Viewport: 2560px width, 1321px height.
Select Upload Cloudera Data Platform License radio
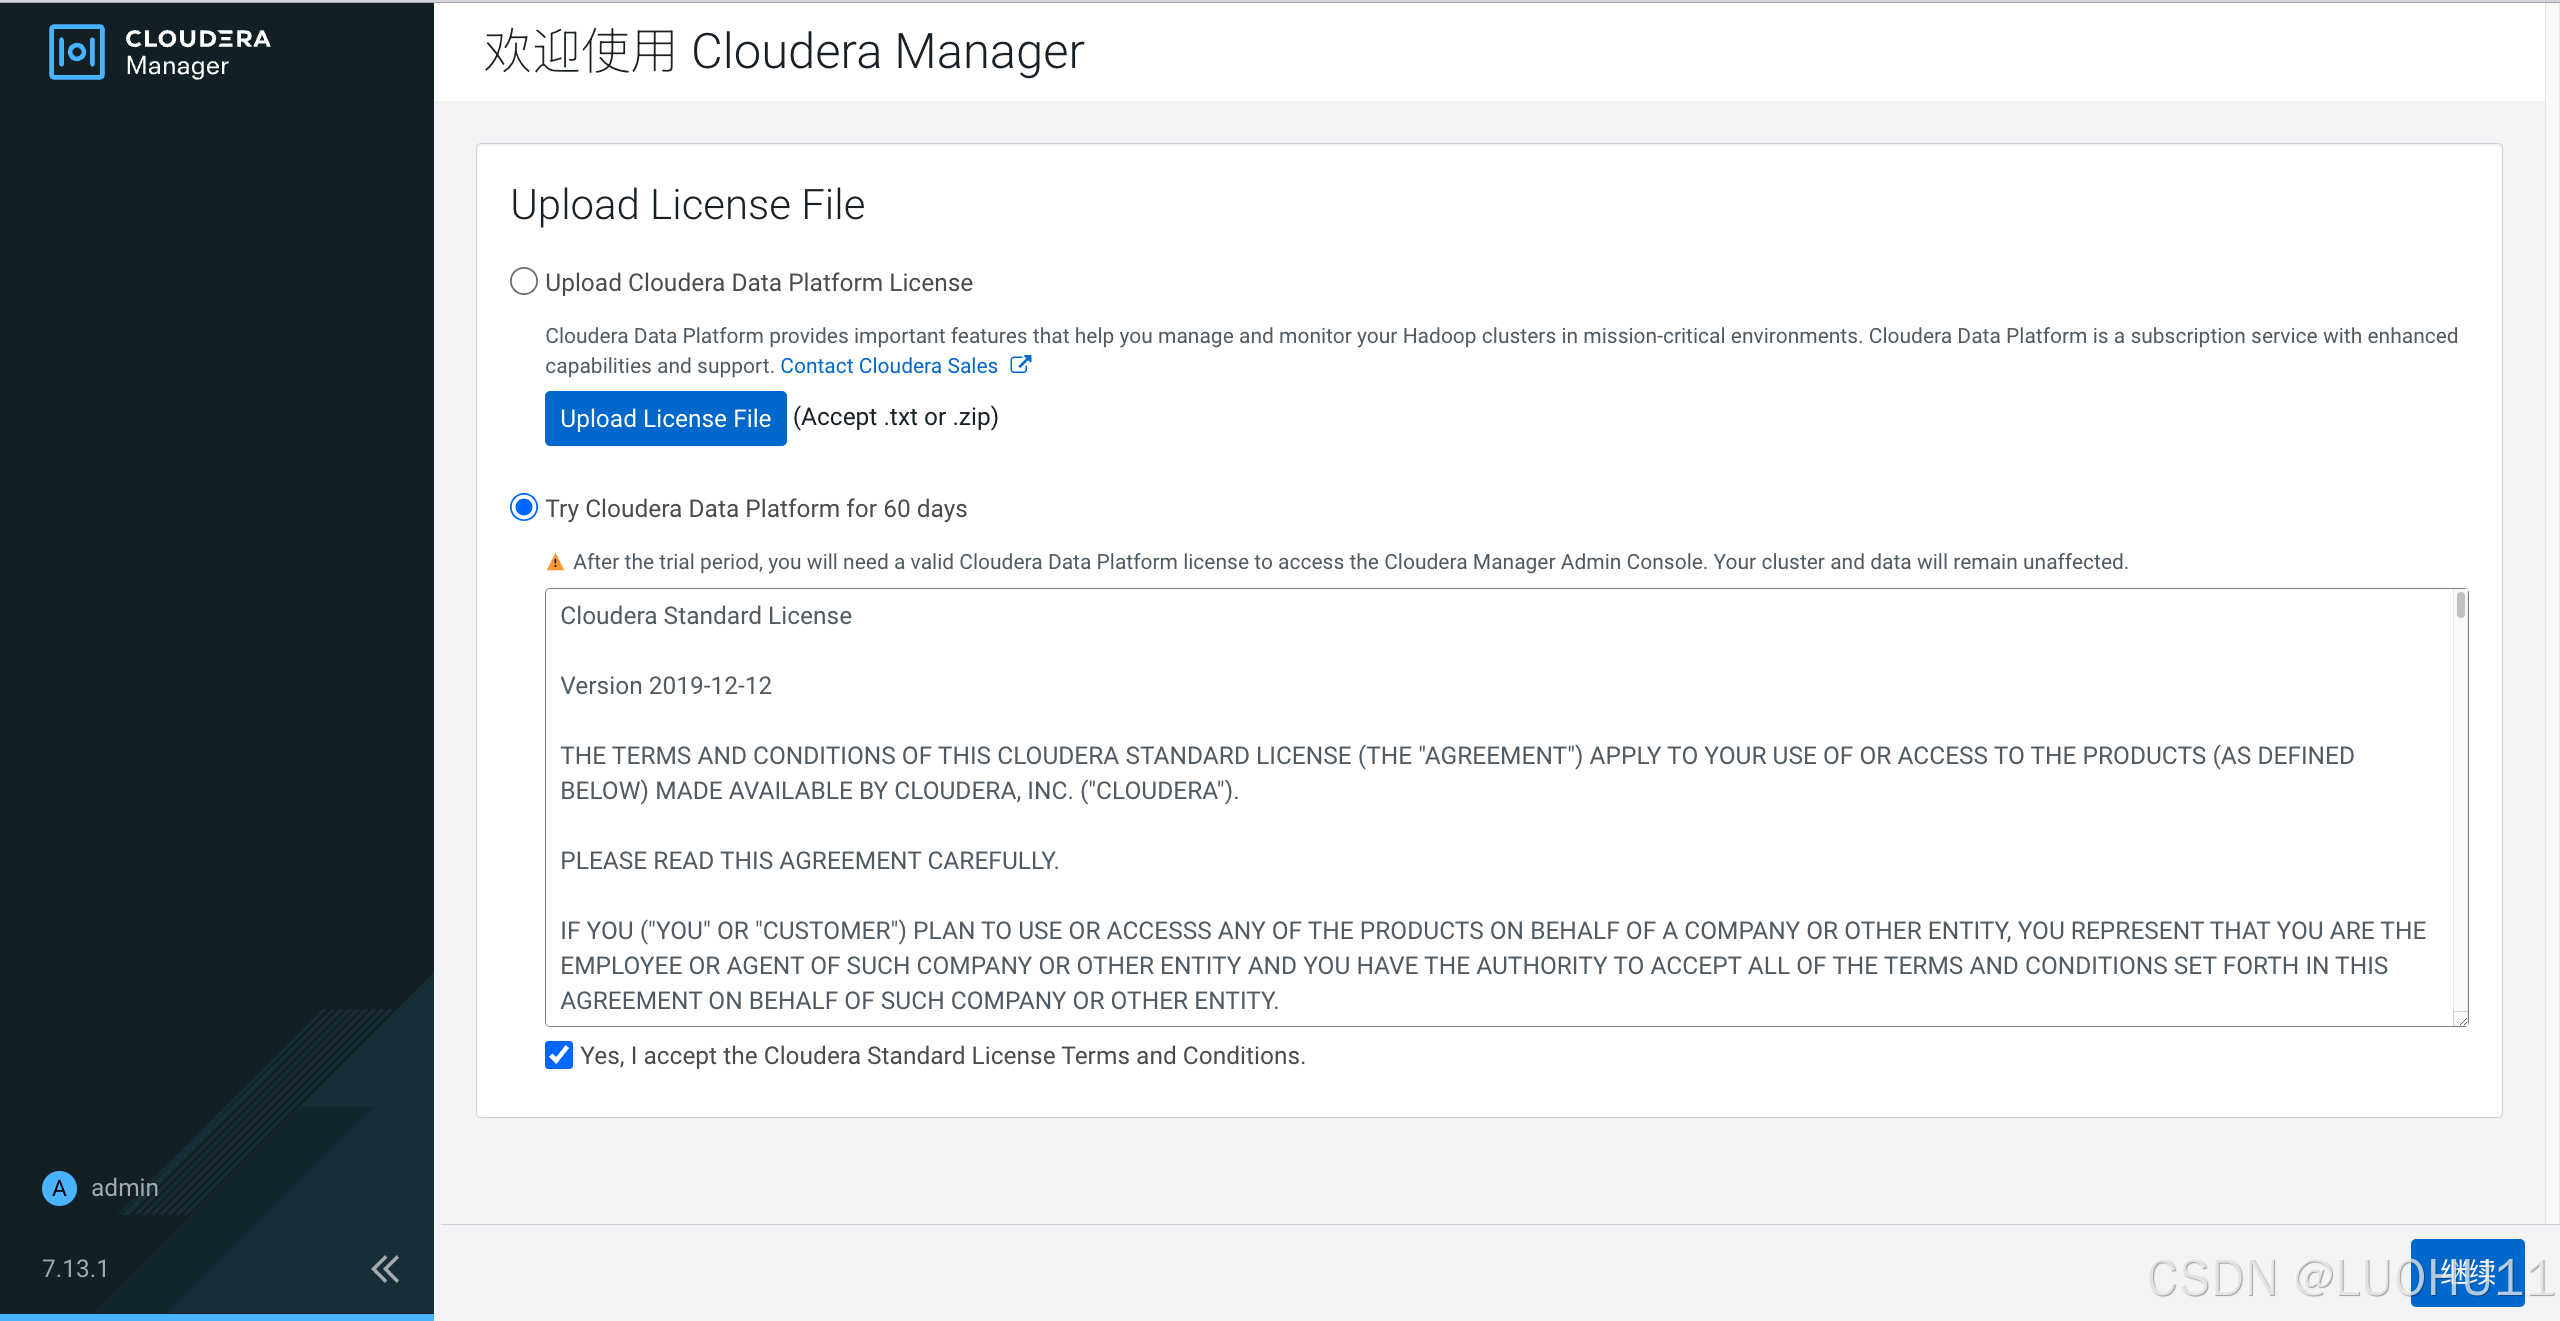(x=524, y=282)
